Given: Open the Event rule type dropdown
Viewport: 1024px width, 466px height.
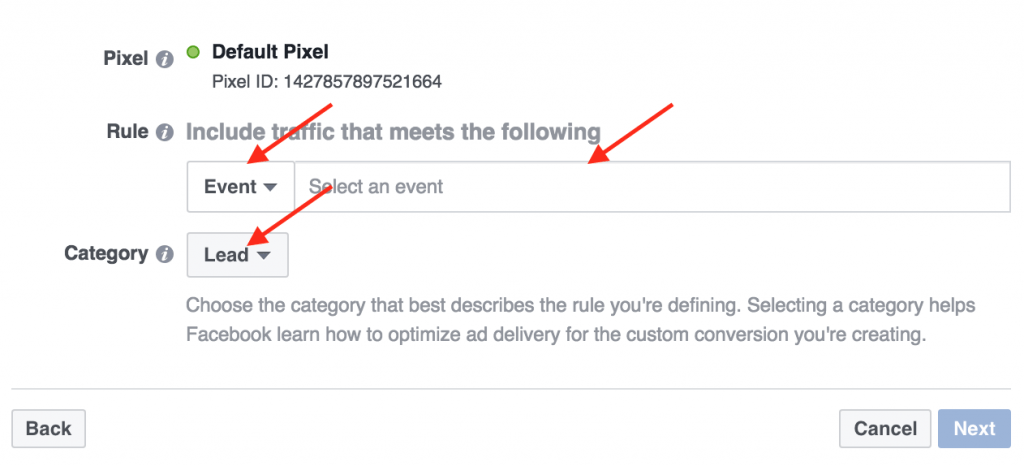Looking at the screenshot, I should [x=240, y=187].
